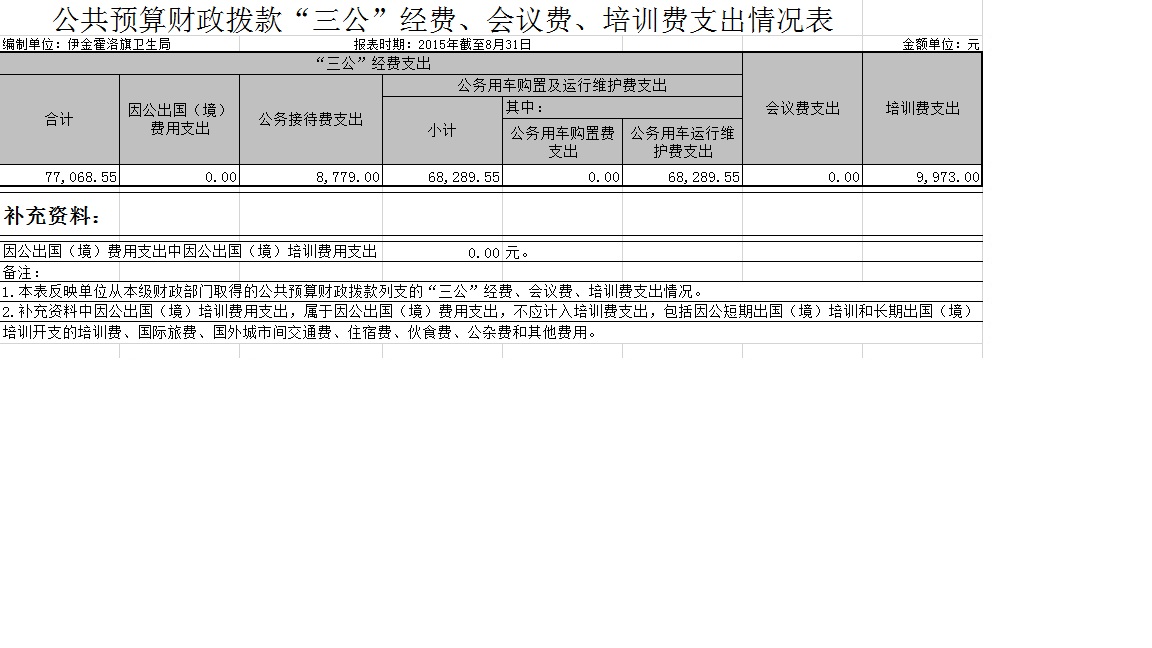Click the 合计 column header
This screenshot has height=648, width=1152.
(x=59, y=119)
